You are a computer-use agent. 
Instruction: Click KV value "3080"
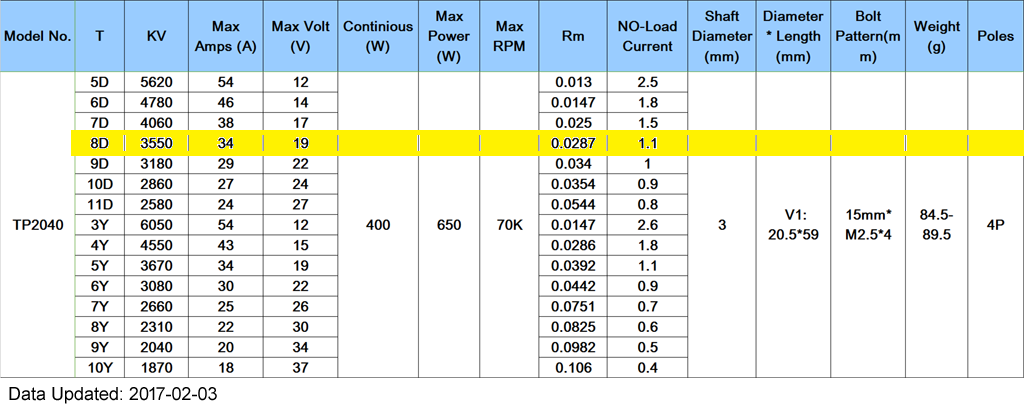[x=156, y=286]
